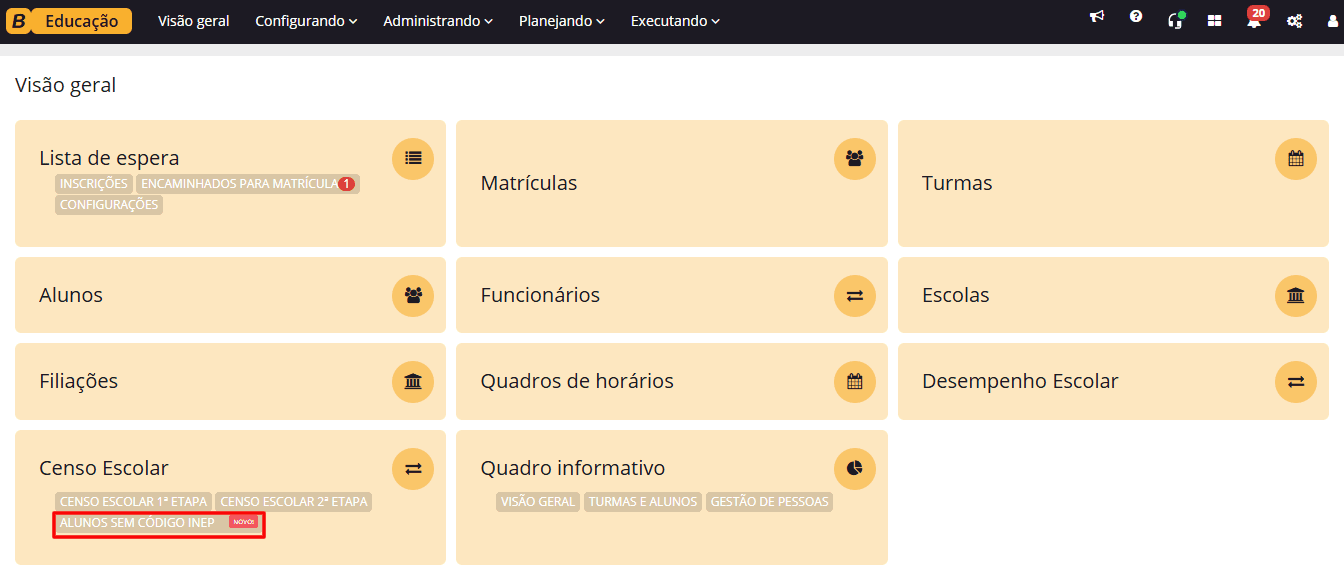Open the headset support icon
This screenshot has width=1344, height=571.
point(1176,20)
